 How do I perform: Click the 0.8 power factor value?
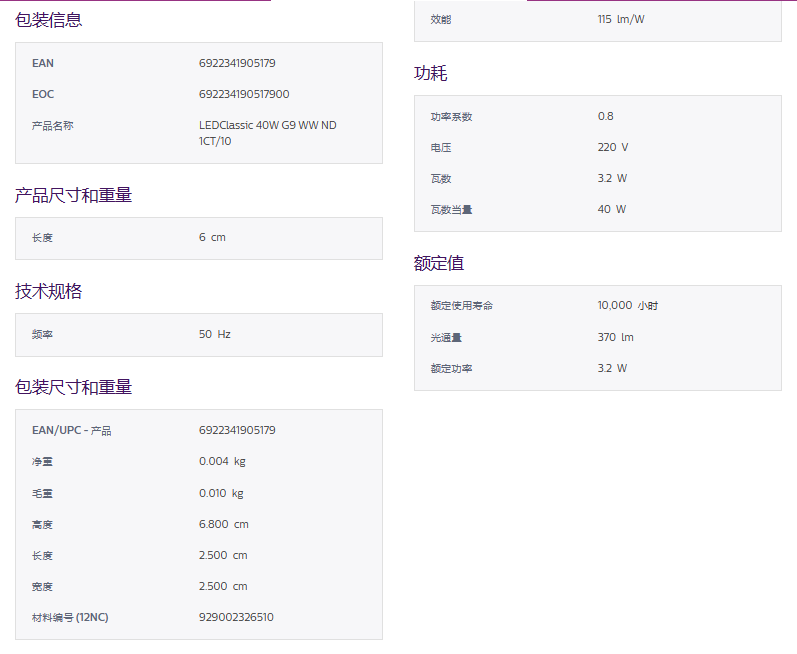(605, 116)
